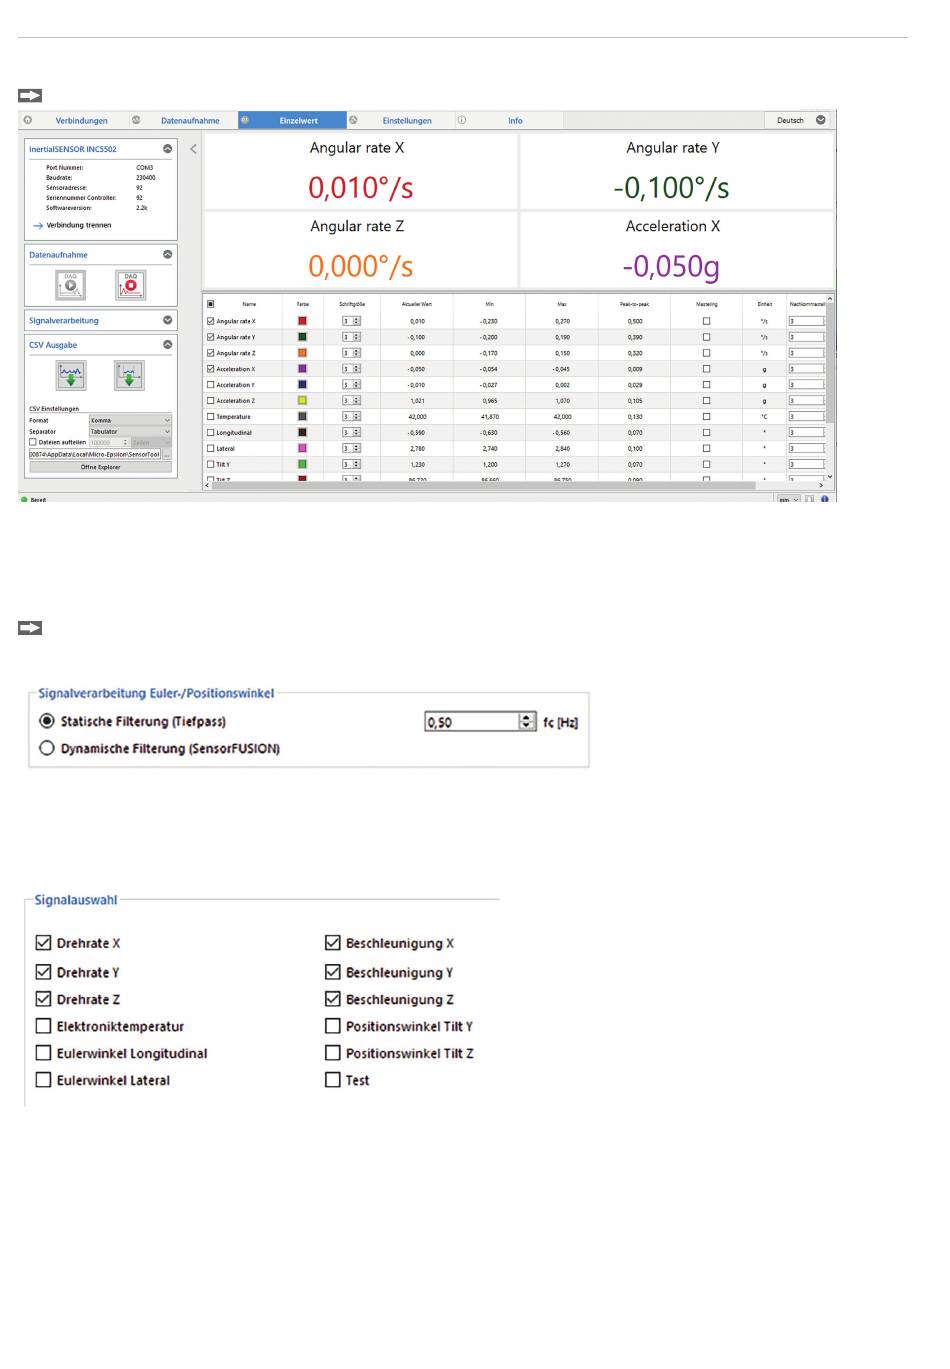Start data acquisition with the DAQ play icon

(70, 285)
